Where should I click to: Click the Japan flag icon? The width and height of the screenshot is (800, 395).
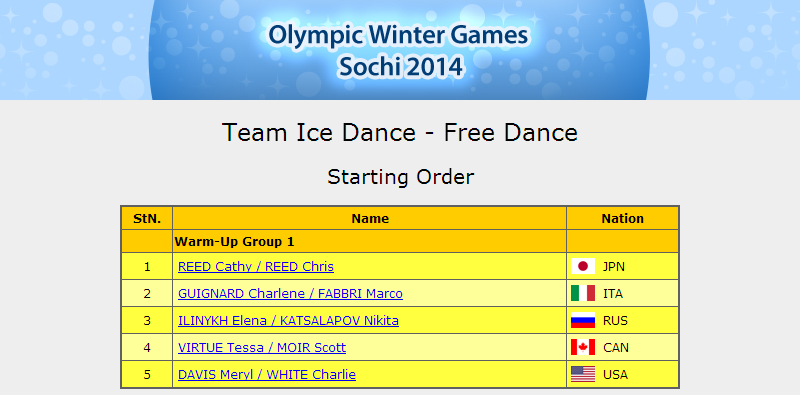pos(583,266)
